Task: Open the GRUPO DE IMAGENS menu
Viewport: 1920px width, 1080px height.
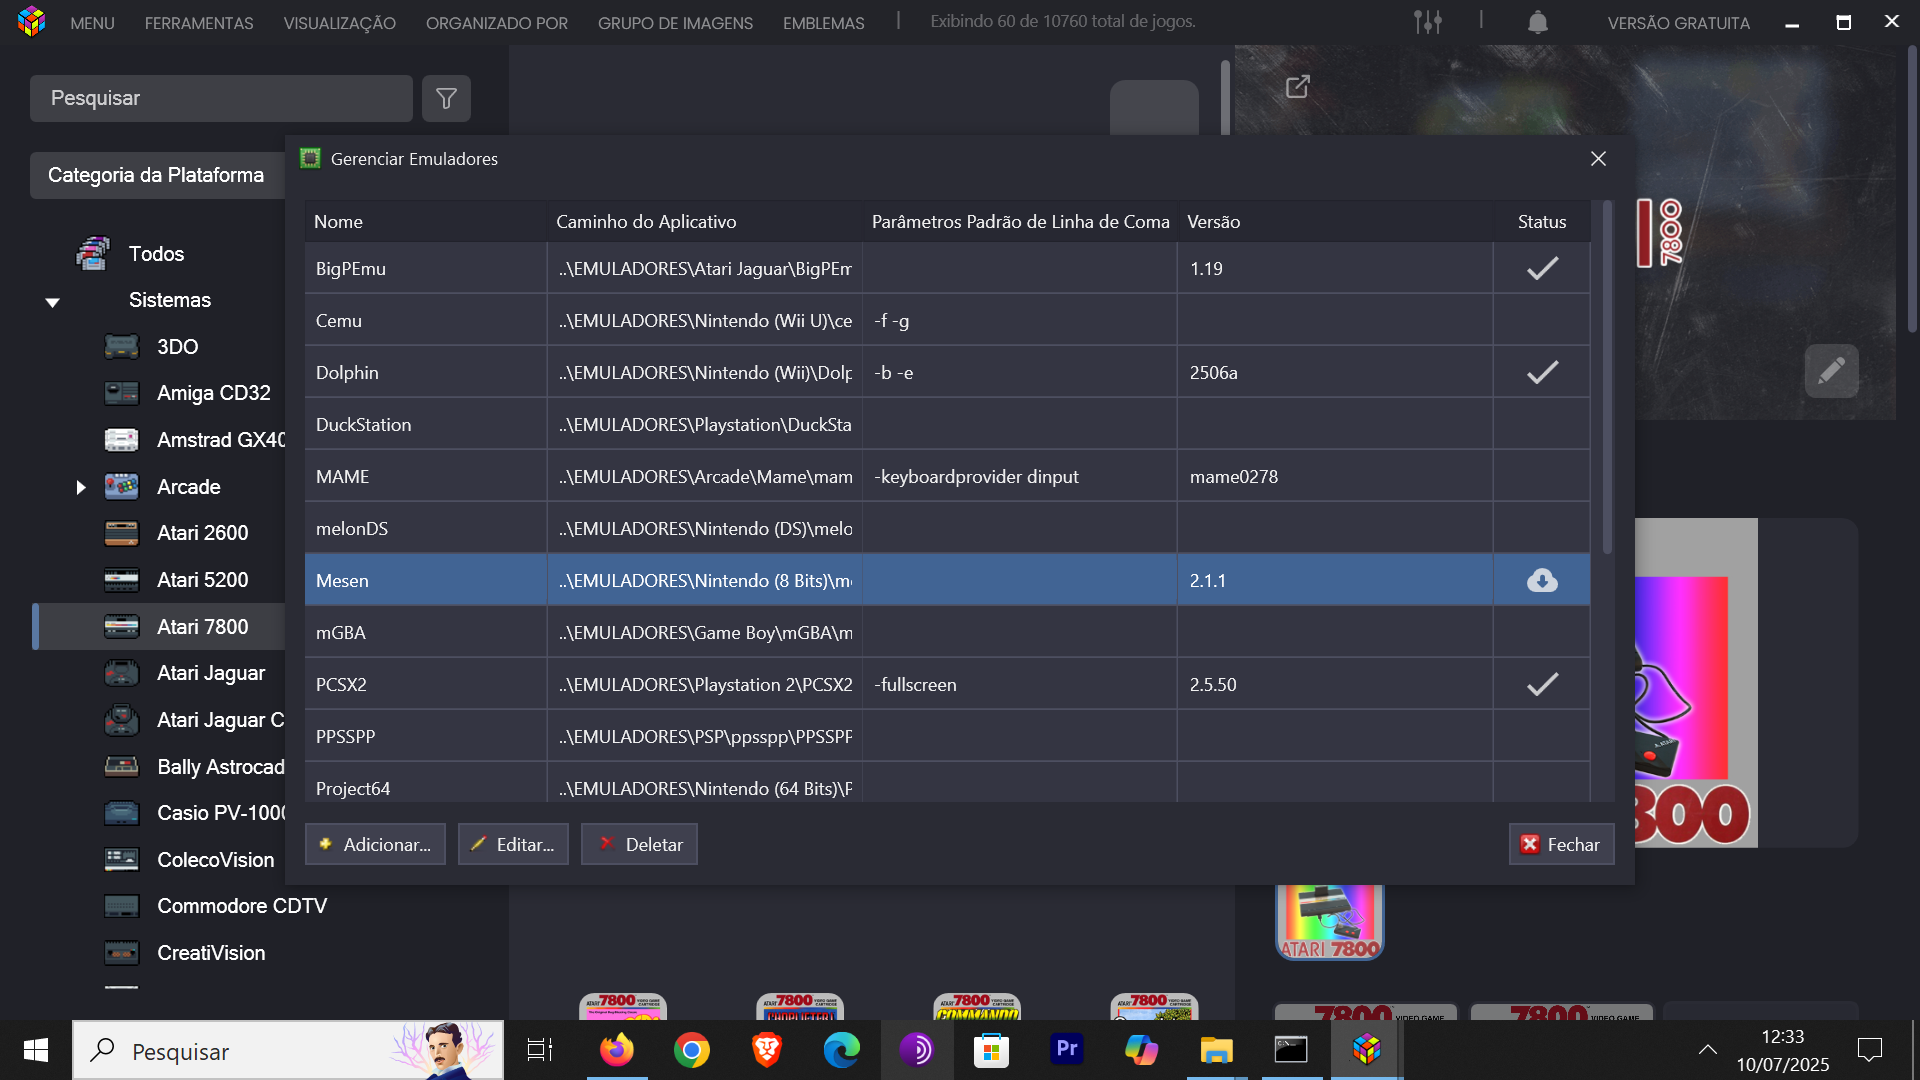Action: click(675, 22)
